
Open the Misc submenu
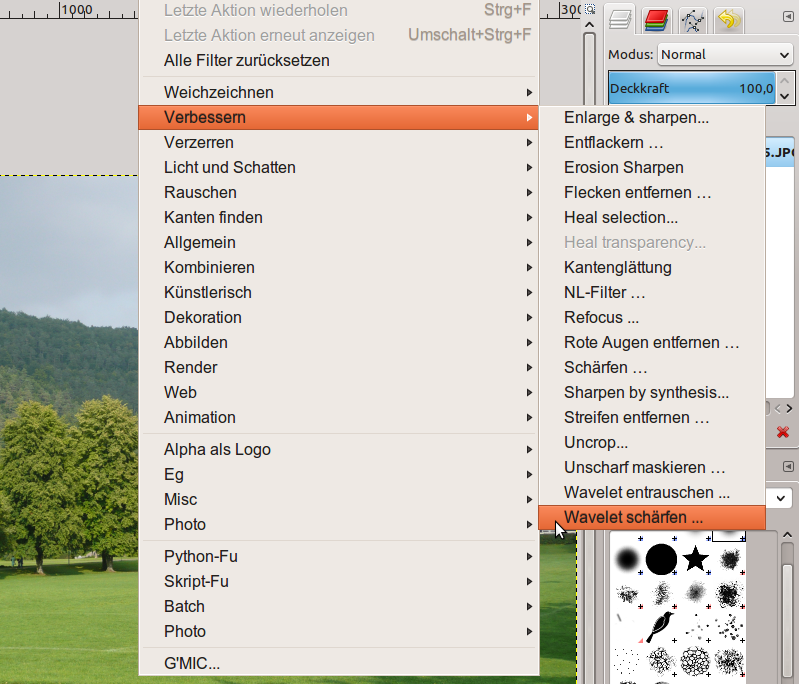(x=338, y=499)
